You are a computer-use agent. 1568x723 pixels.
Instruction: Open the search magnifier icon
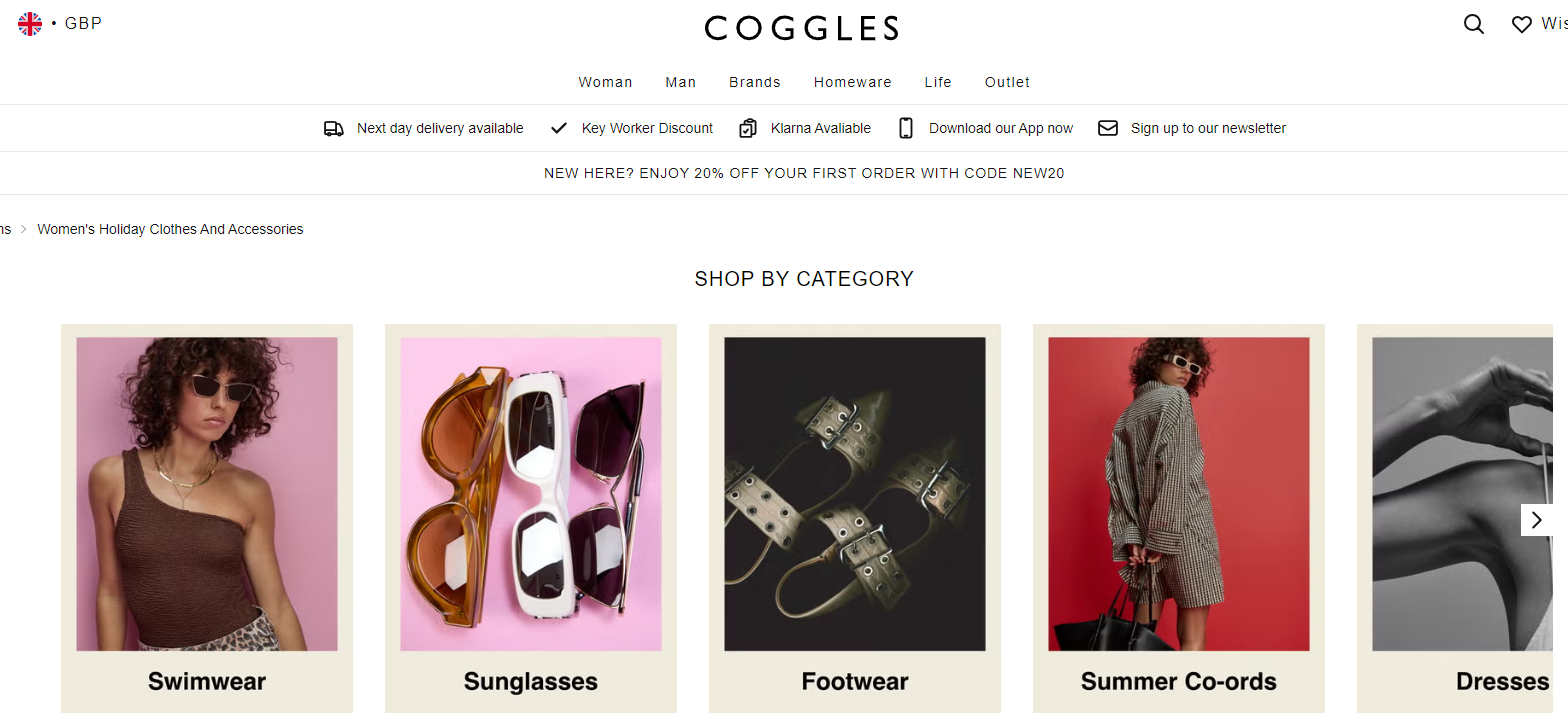pos(1473,24)
